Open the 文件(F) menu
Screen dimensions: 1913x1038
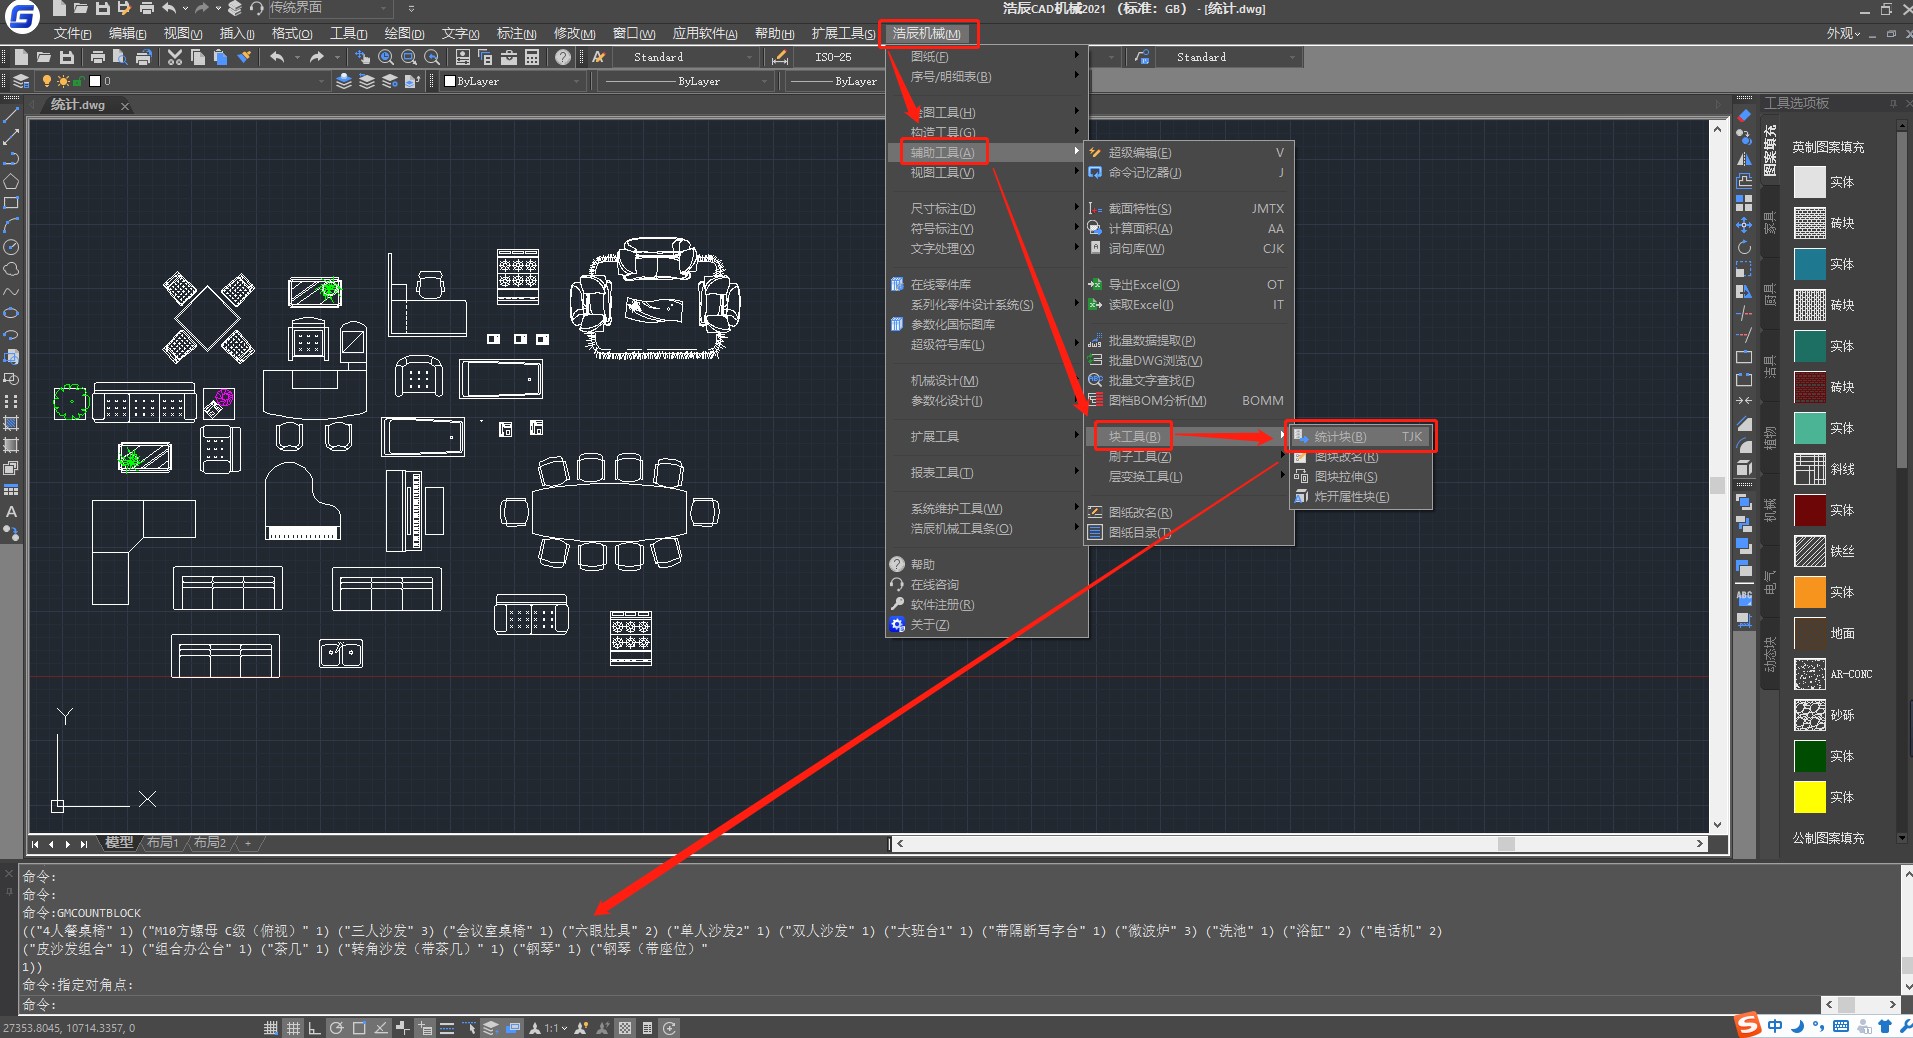point(72,33)
